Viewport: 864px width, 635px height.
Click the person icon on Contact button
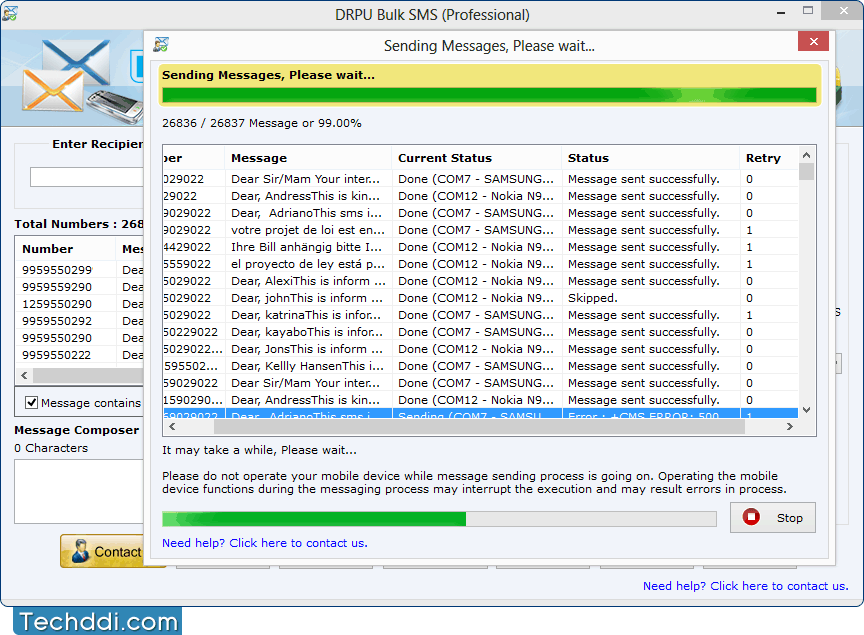[x=80, y=551]
